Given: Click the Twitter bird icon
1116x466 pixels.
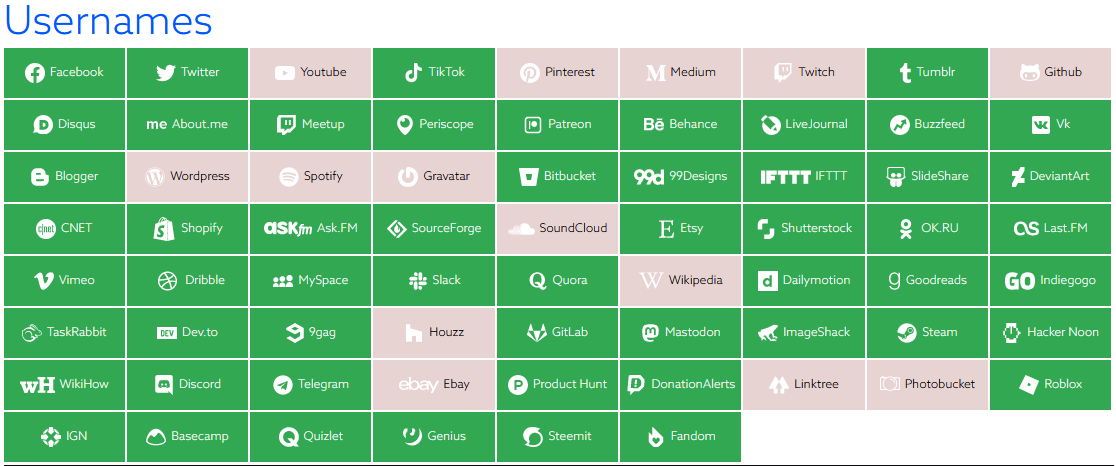Looking at the screenshot, I should [166, 73].
